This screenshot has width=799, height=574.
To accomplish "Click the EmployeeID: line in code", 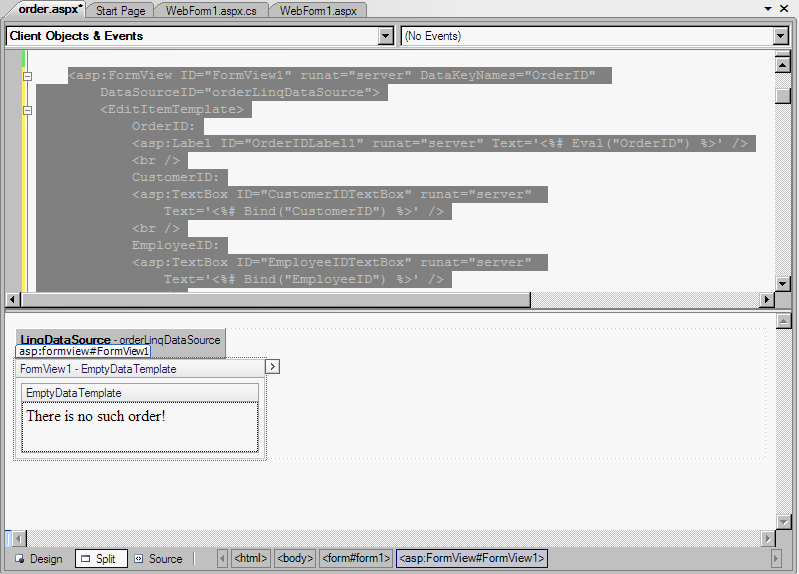I will [175, 245].
